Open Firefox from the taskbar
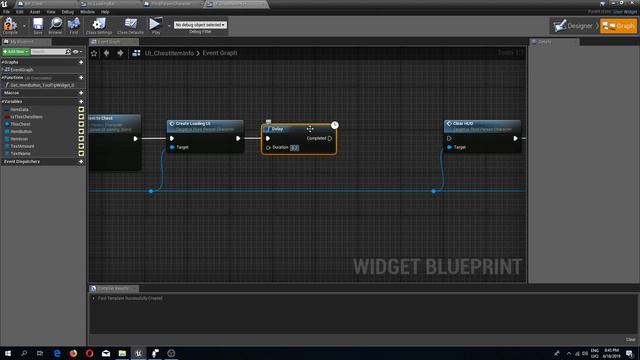640x360 pixels. [x=73, y=353]
